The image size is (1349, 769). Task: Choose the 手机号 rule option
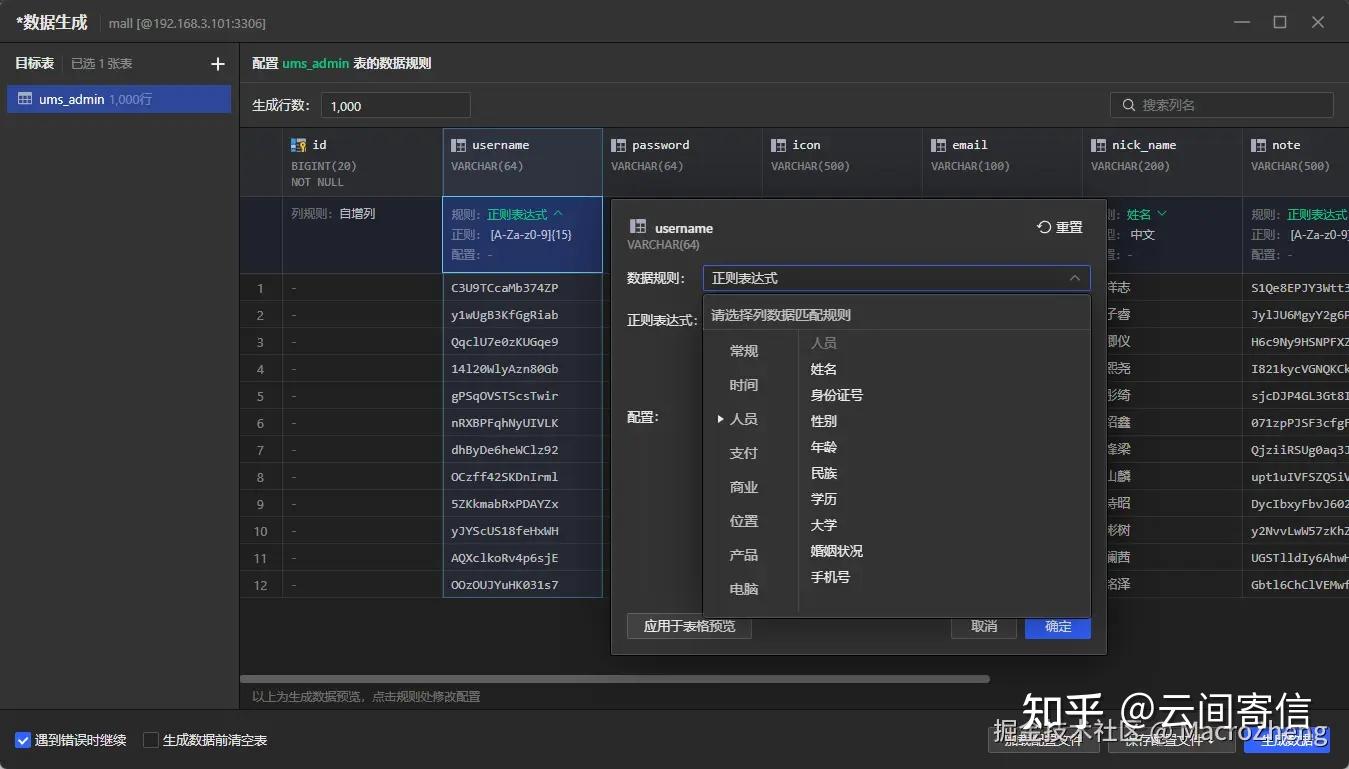830,577
